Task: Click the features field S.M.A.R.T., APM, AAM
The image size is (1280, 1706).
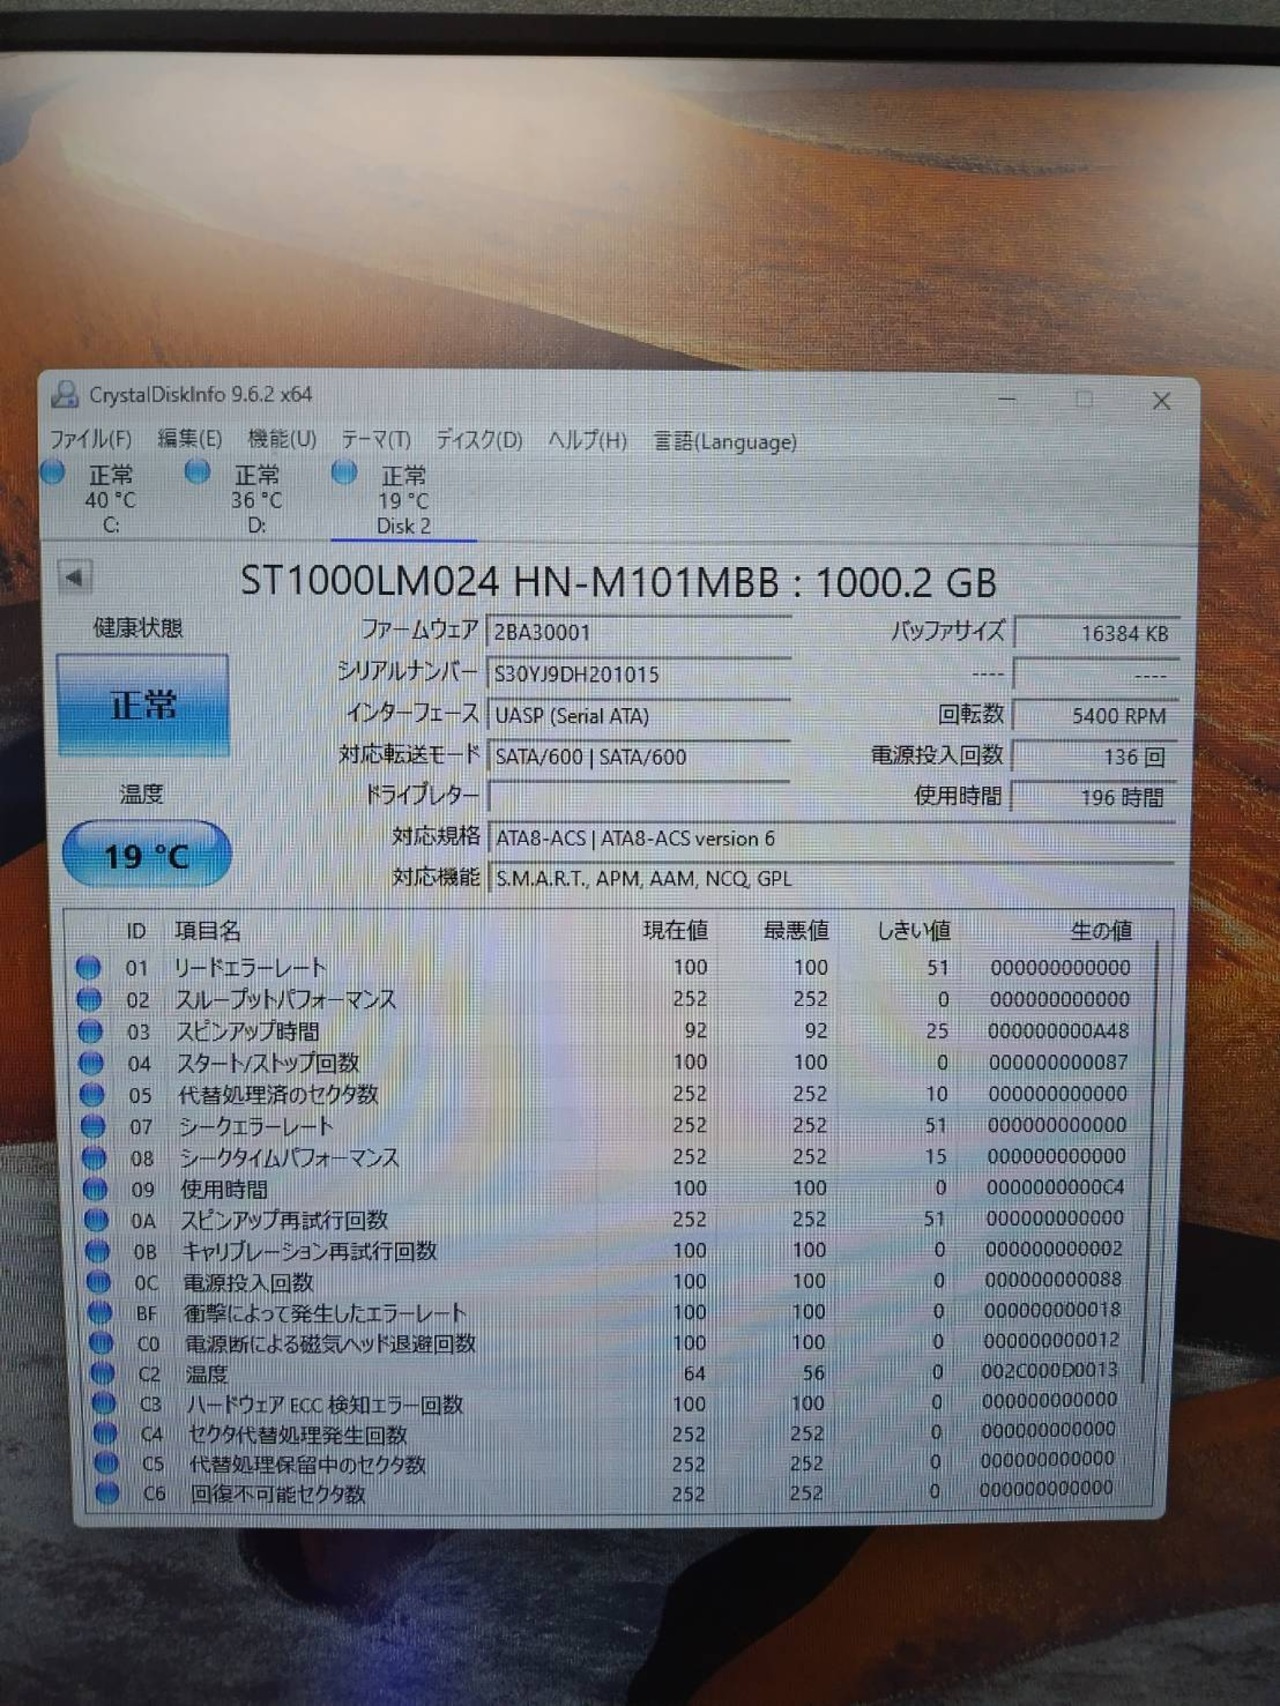Action: coord(831,878)
